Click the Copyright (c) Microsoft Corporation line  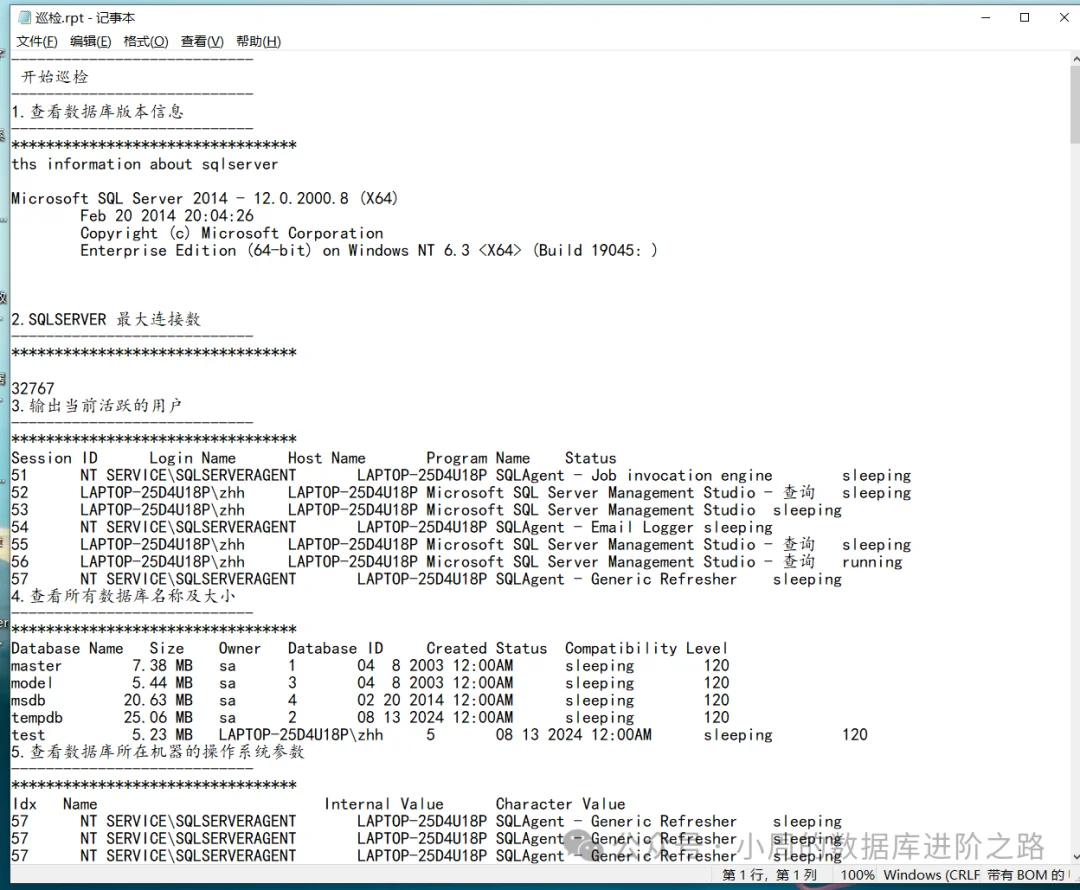click(231, 233)
